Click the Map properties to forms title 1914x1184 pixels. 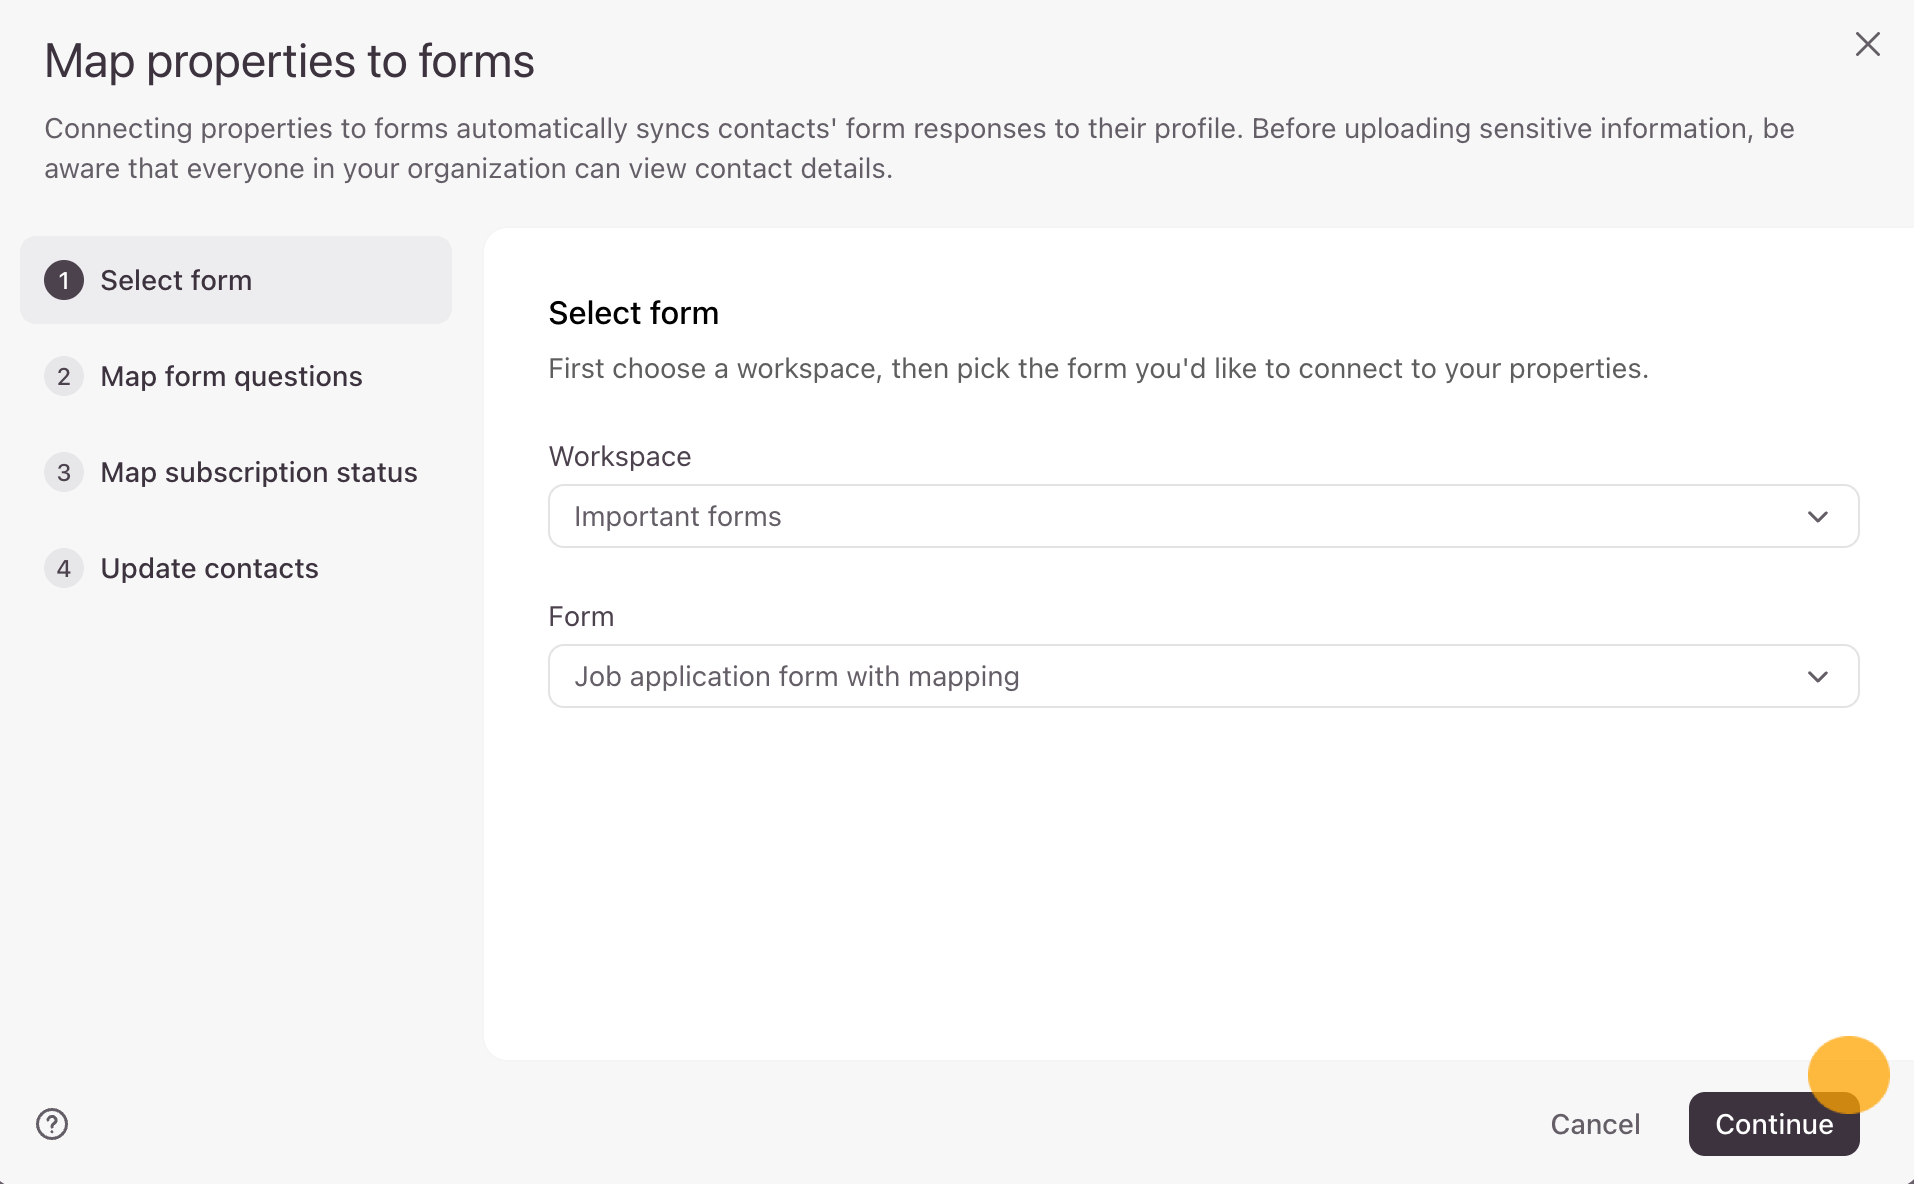(x=289, y=62)
